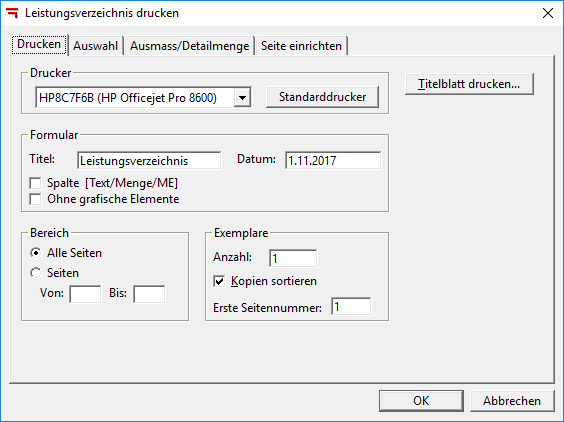Click the Anzahl copies field
Screen dimensions: 564x422
pyautogui.click(x=293, y=258)
